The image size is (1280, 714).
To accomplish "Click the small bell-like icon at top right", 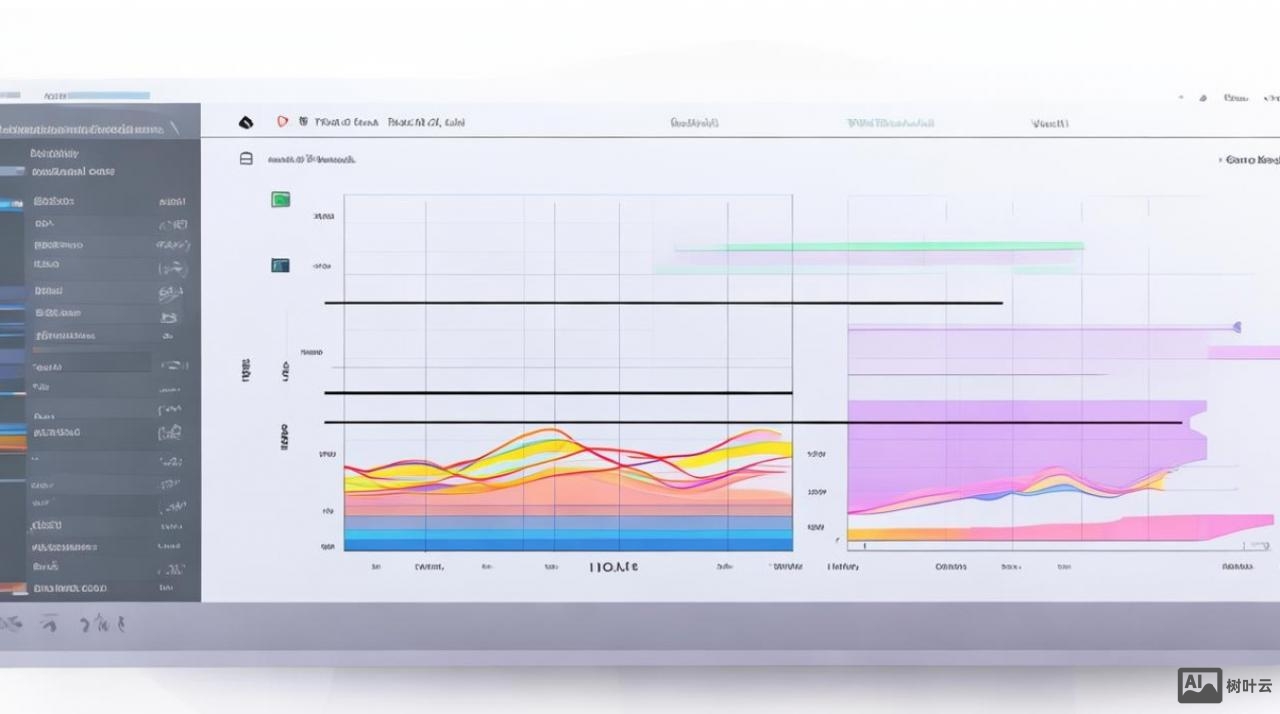I will 1202,98.
